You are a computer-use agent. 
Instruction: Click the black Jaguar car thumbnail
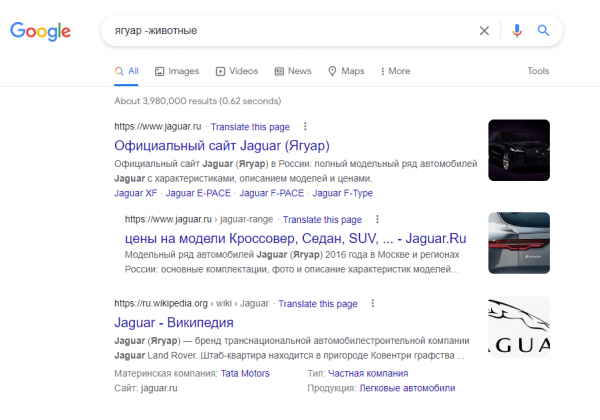tap(519, 150)
